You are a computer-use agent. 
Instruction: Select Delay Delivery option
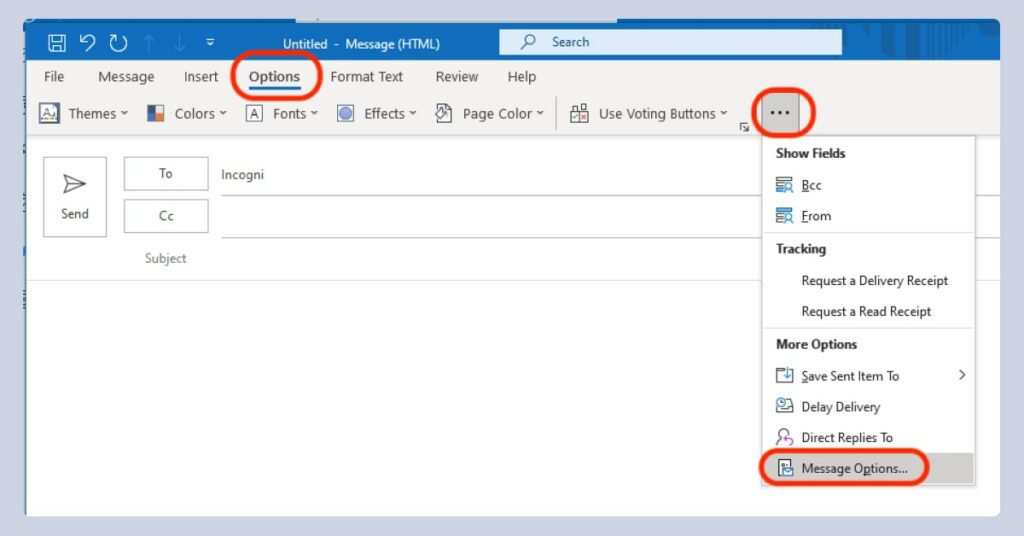840,407
